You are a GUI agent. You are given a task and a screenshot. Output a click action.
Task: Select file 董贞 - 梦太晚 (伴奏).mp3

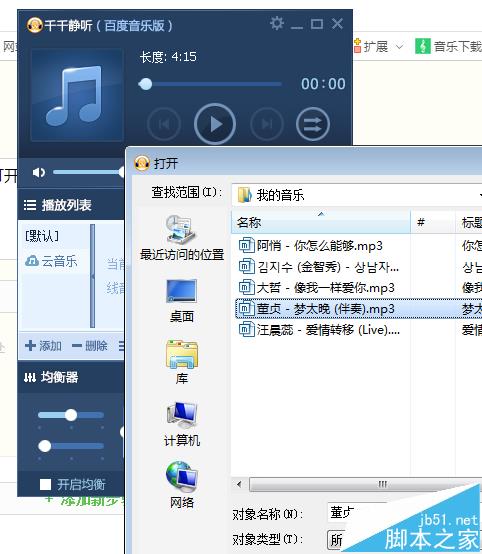pyautogui.click(x=359, y=309)
